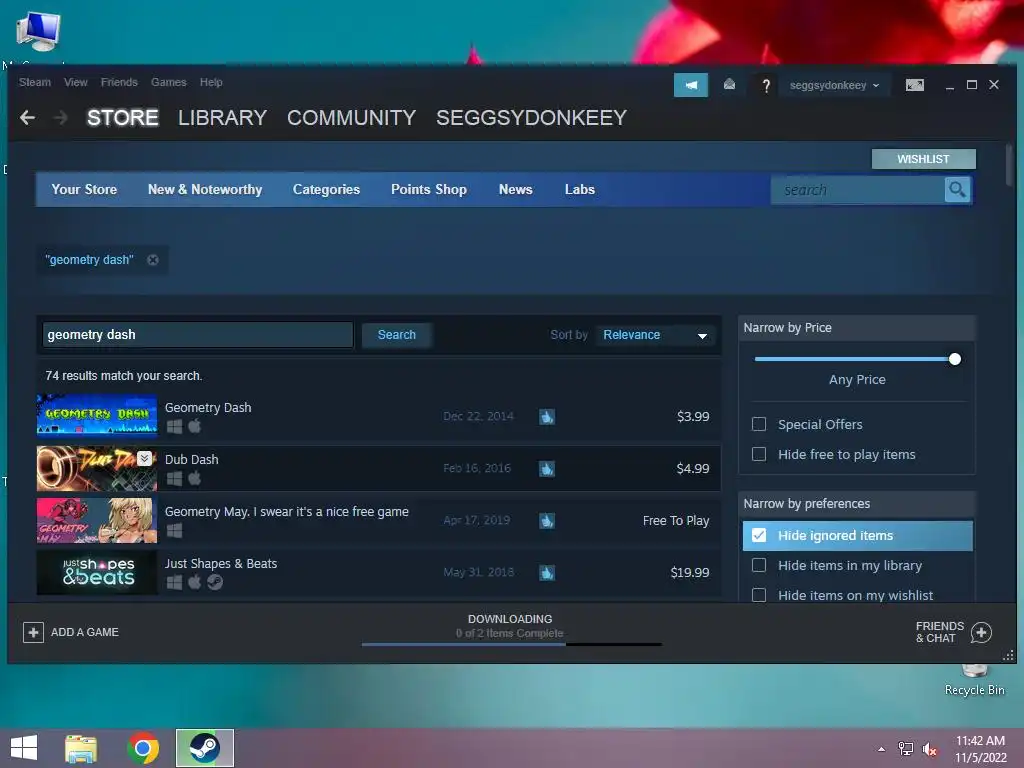Launch Chrome from the taskbar
Image resolution: width=1024 pixels, height=768 pixels.
[143, 748]
